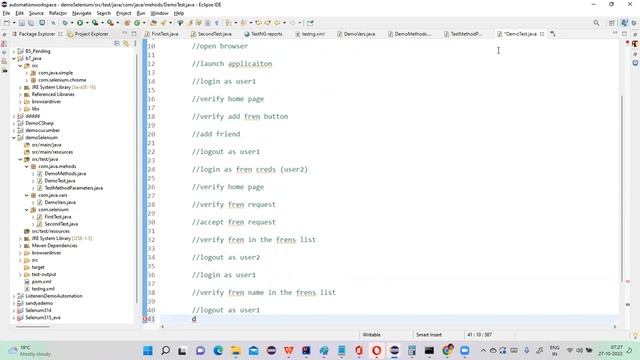Click the toolbar Search magnifier at the right

pyautogui.click(x=596, y=23)
